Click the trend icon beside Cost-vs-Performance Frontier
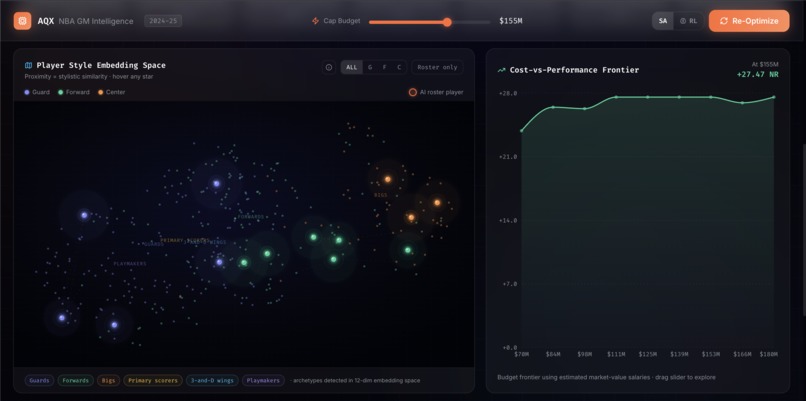 (501, 70)
